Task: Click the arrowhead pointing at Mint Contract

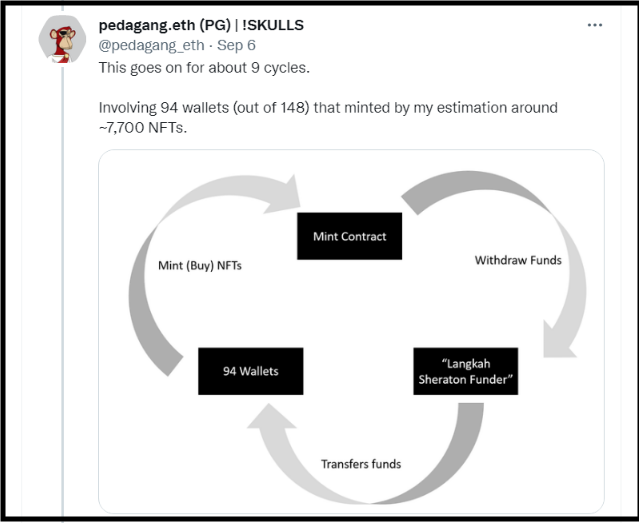Action: [283, 194]
